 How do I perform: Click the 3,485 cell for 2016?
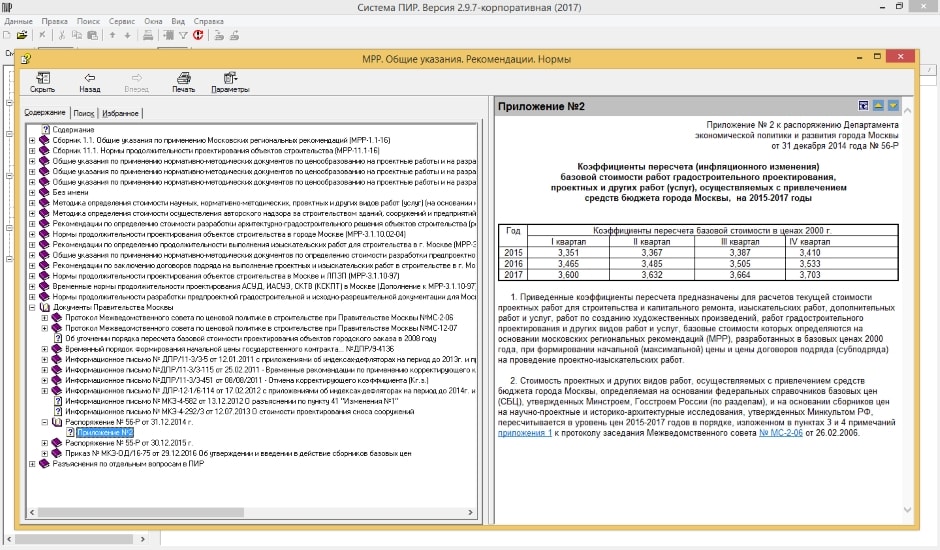(x=652, y=264)
